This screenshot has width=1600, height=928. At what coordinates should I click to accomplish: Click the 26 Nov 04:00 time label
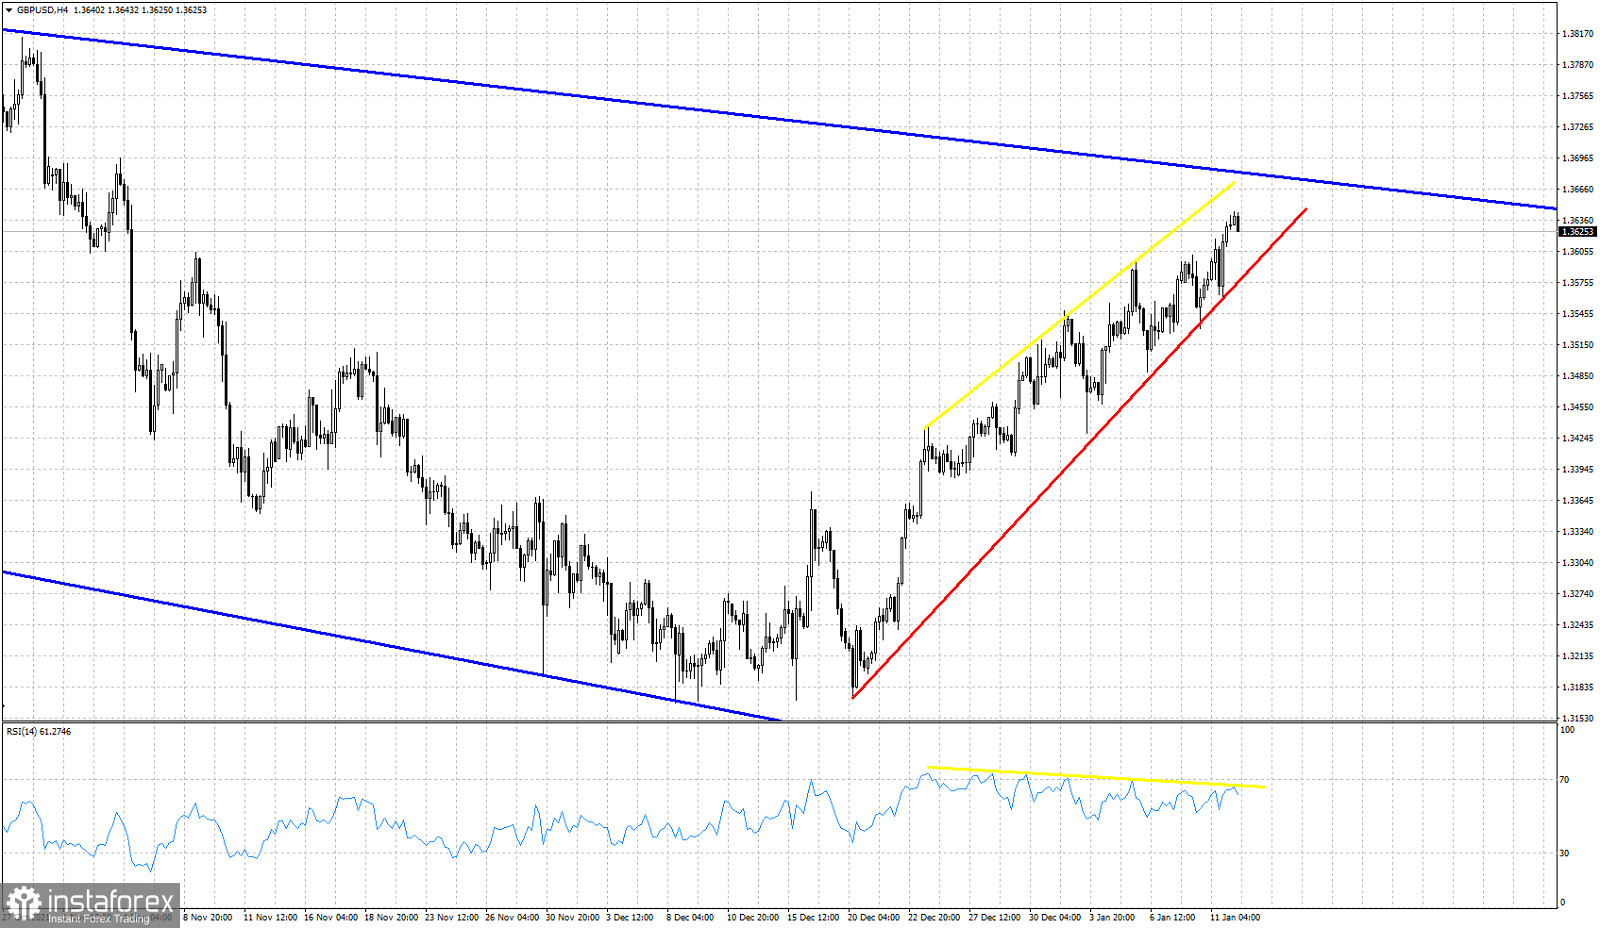point(512,917)
